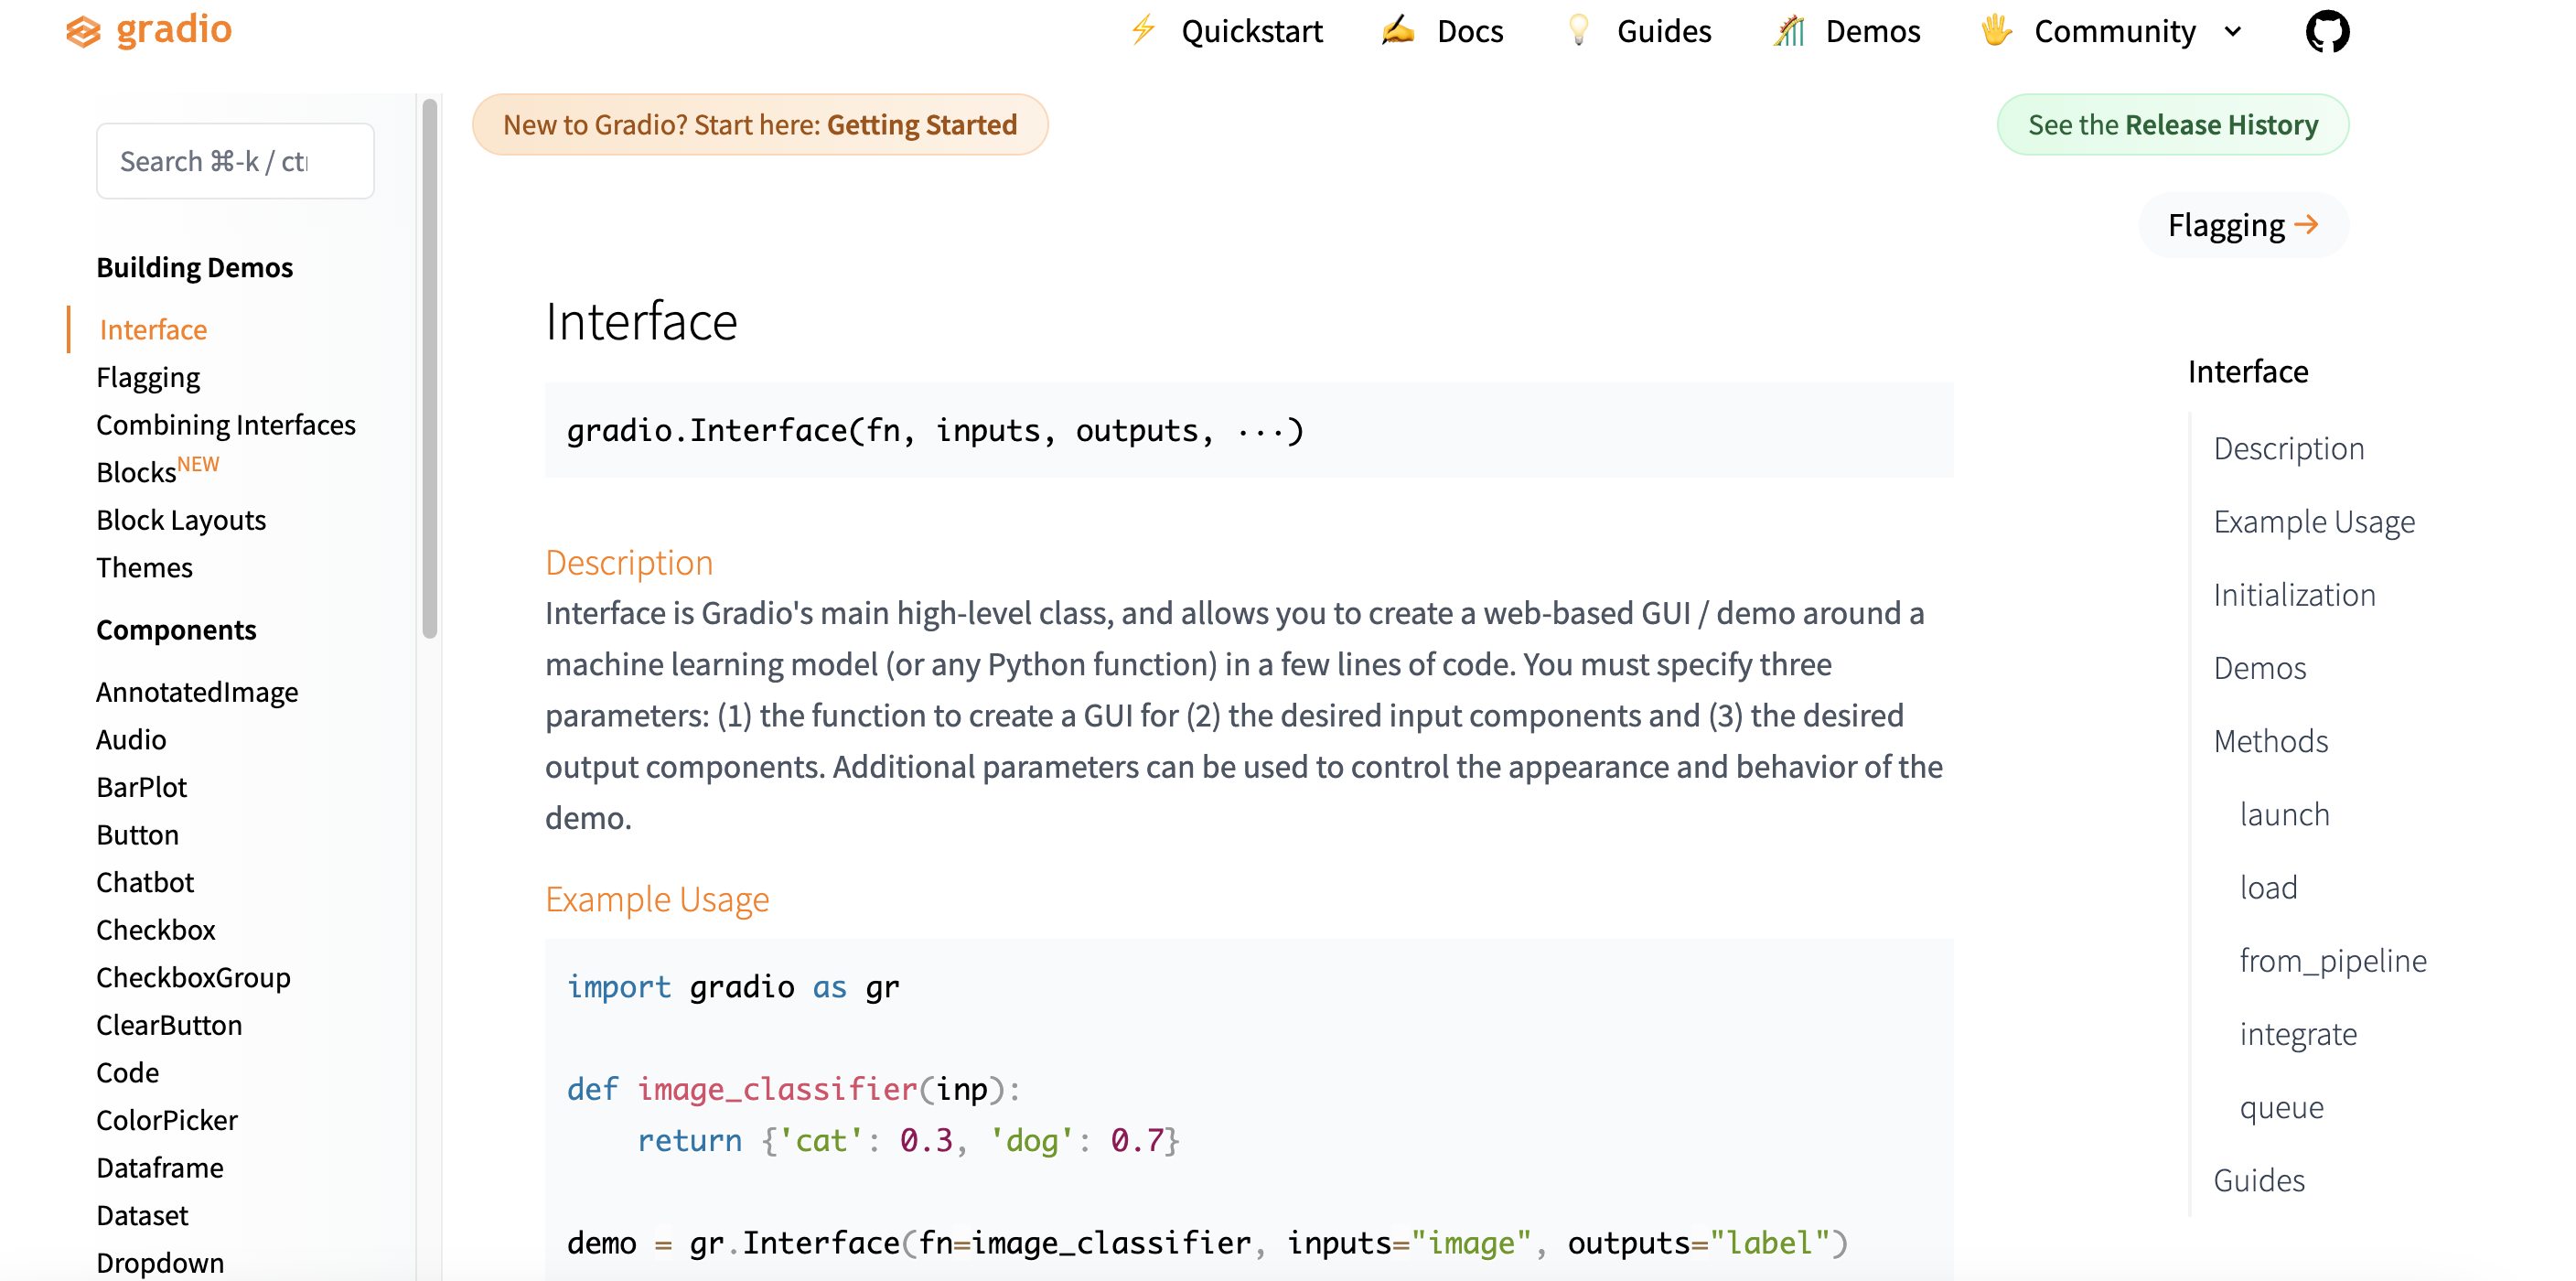Click the Flagging arrow icon
Image resolution: width=2576 pixels, height=1281 pixels.
[2308, 225]
